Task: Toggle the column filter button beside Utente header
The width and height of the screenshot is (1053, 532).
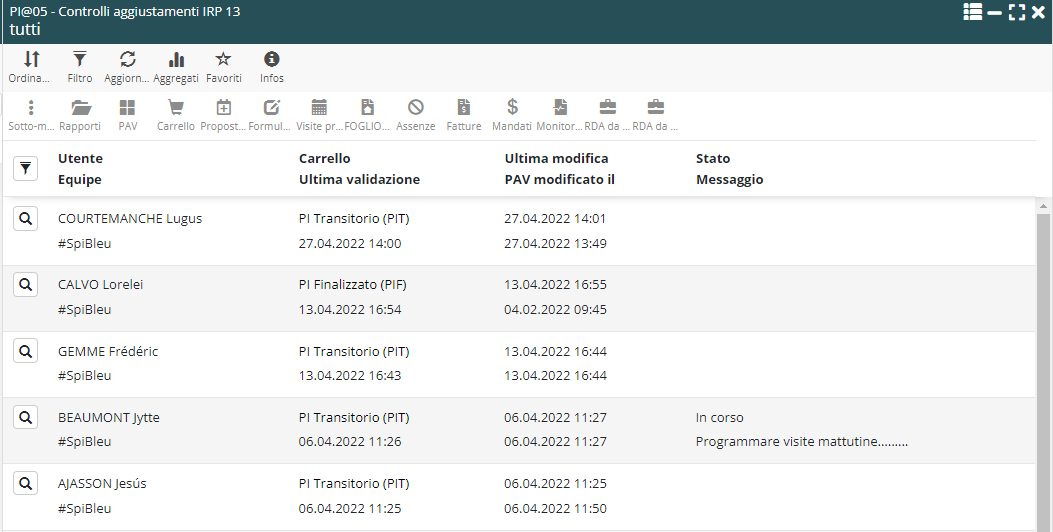Action: 26,169
